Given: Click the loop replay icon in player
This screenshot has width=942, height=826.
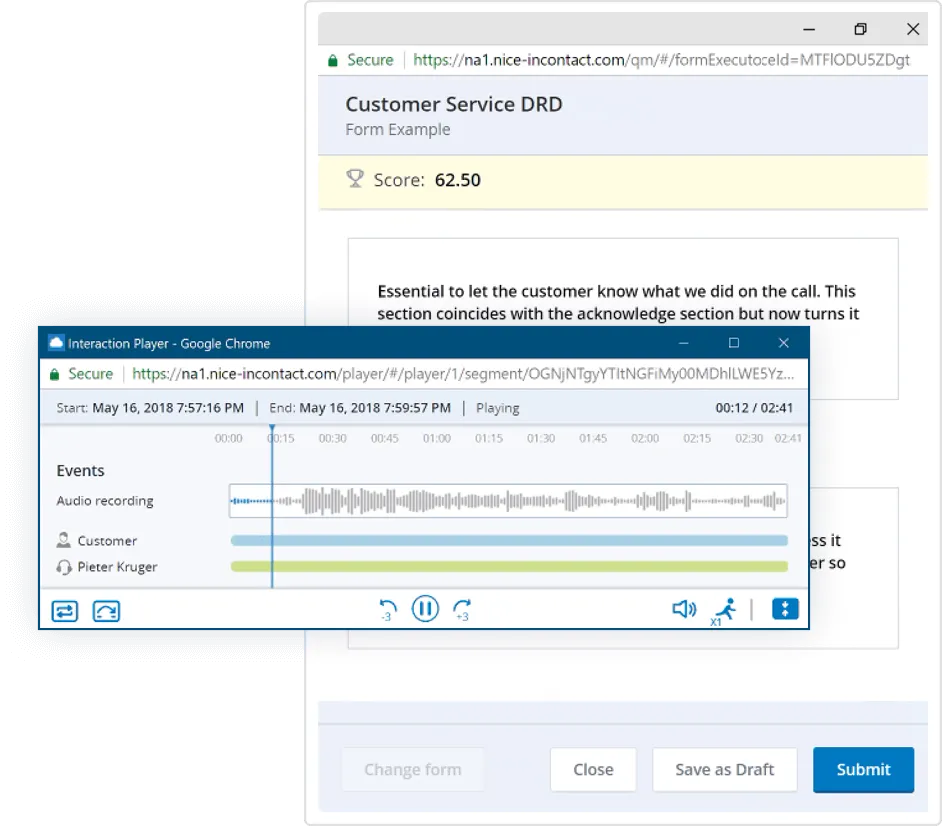Looking at the screenshot, I should coord(106,610).
